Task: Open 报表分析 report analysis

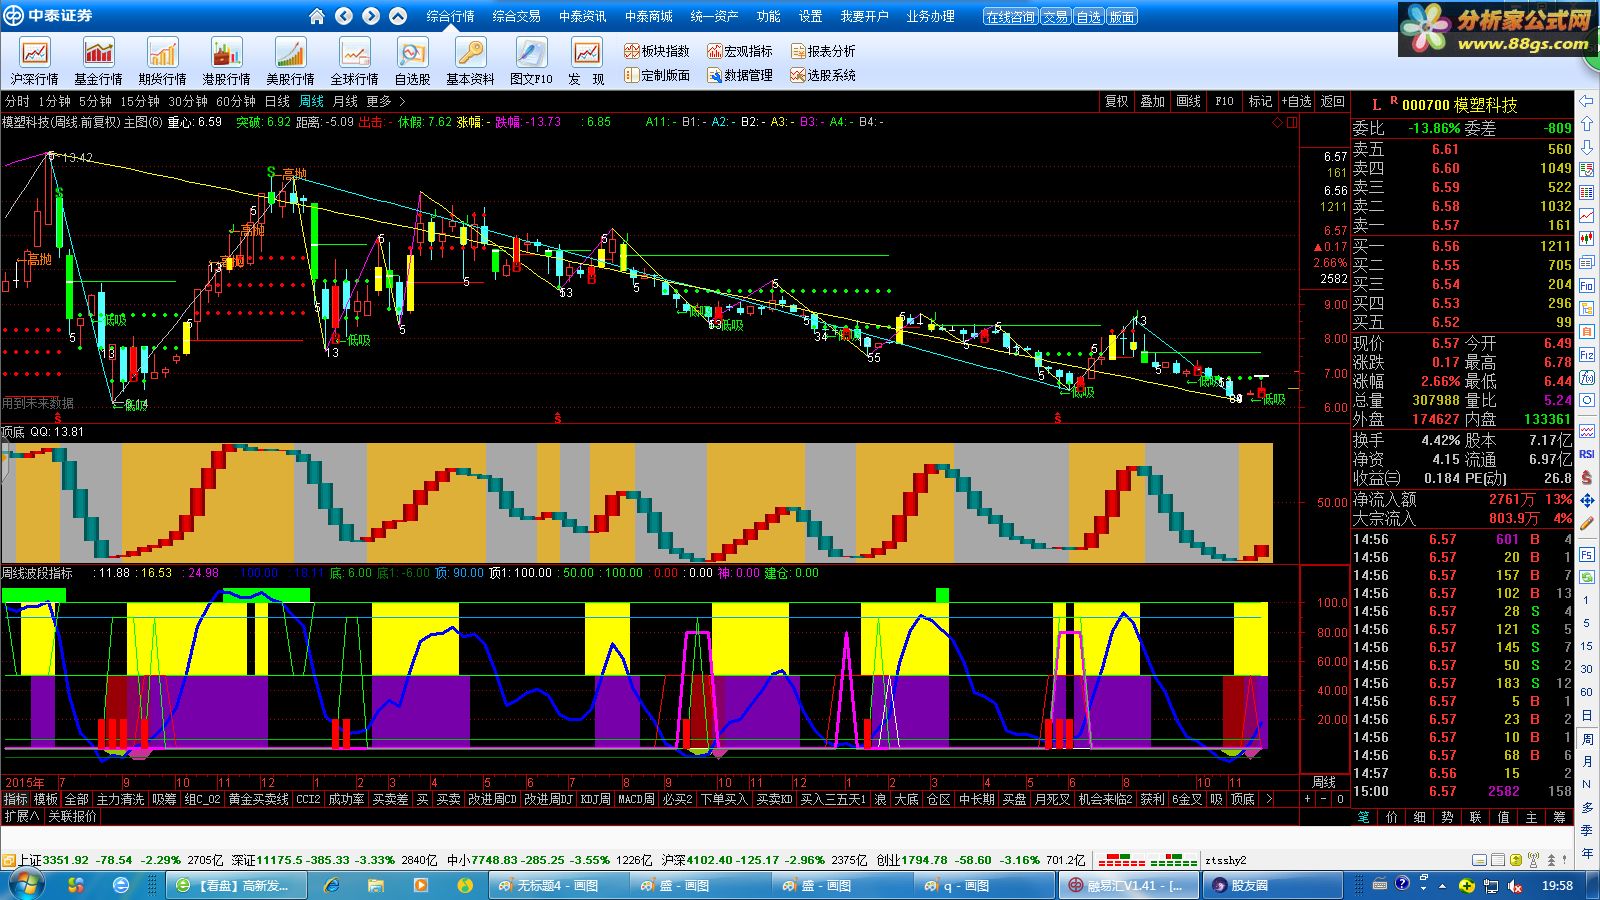Action: (x=823, y=51)
